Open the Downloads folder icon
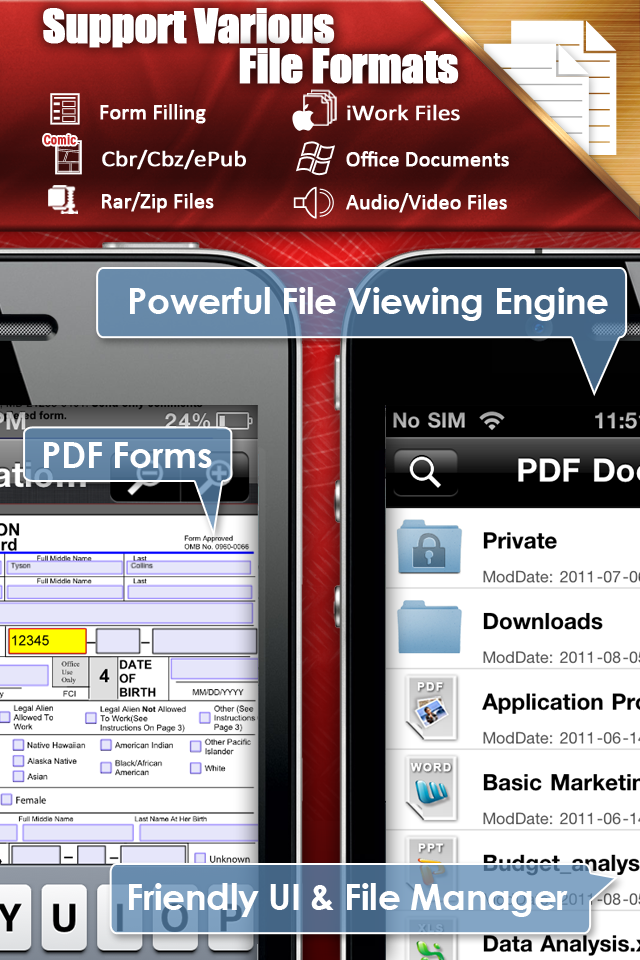The image size is (640, 960). click(x=429, y=627)
